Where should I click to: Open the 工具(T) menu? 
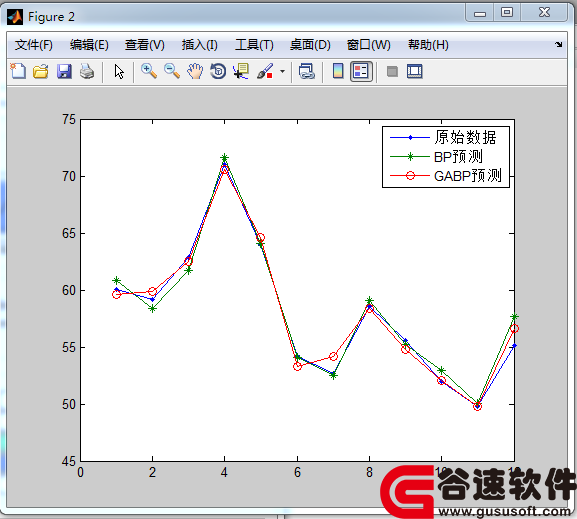(254, 45)
